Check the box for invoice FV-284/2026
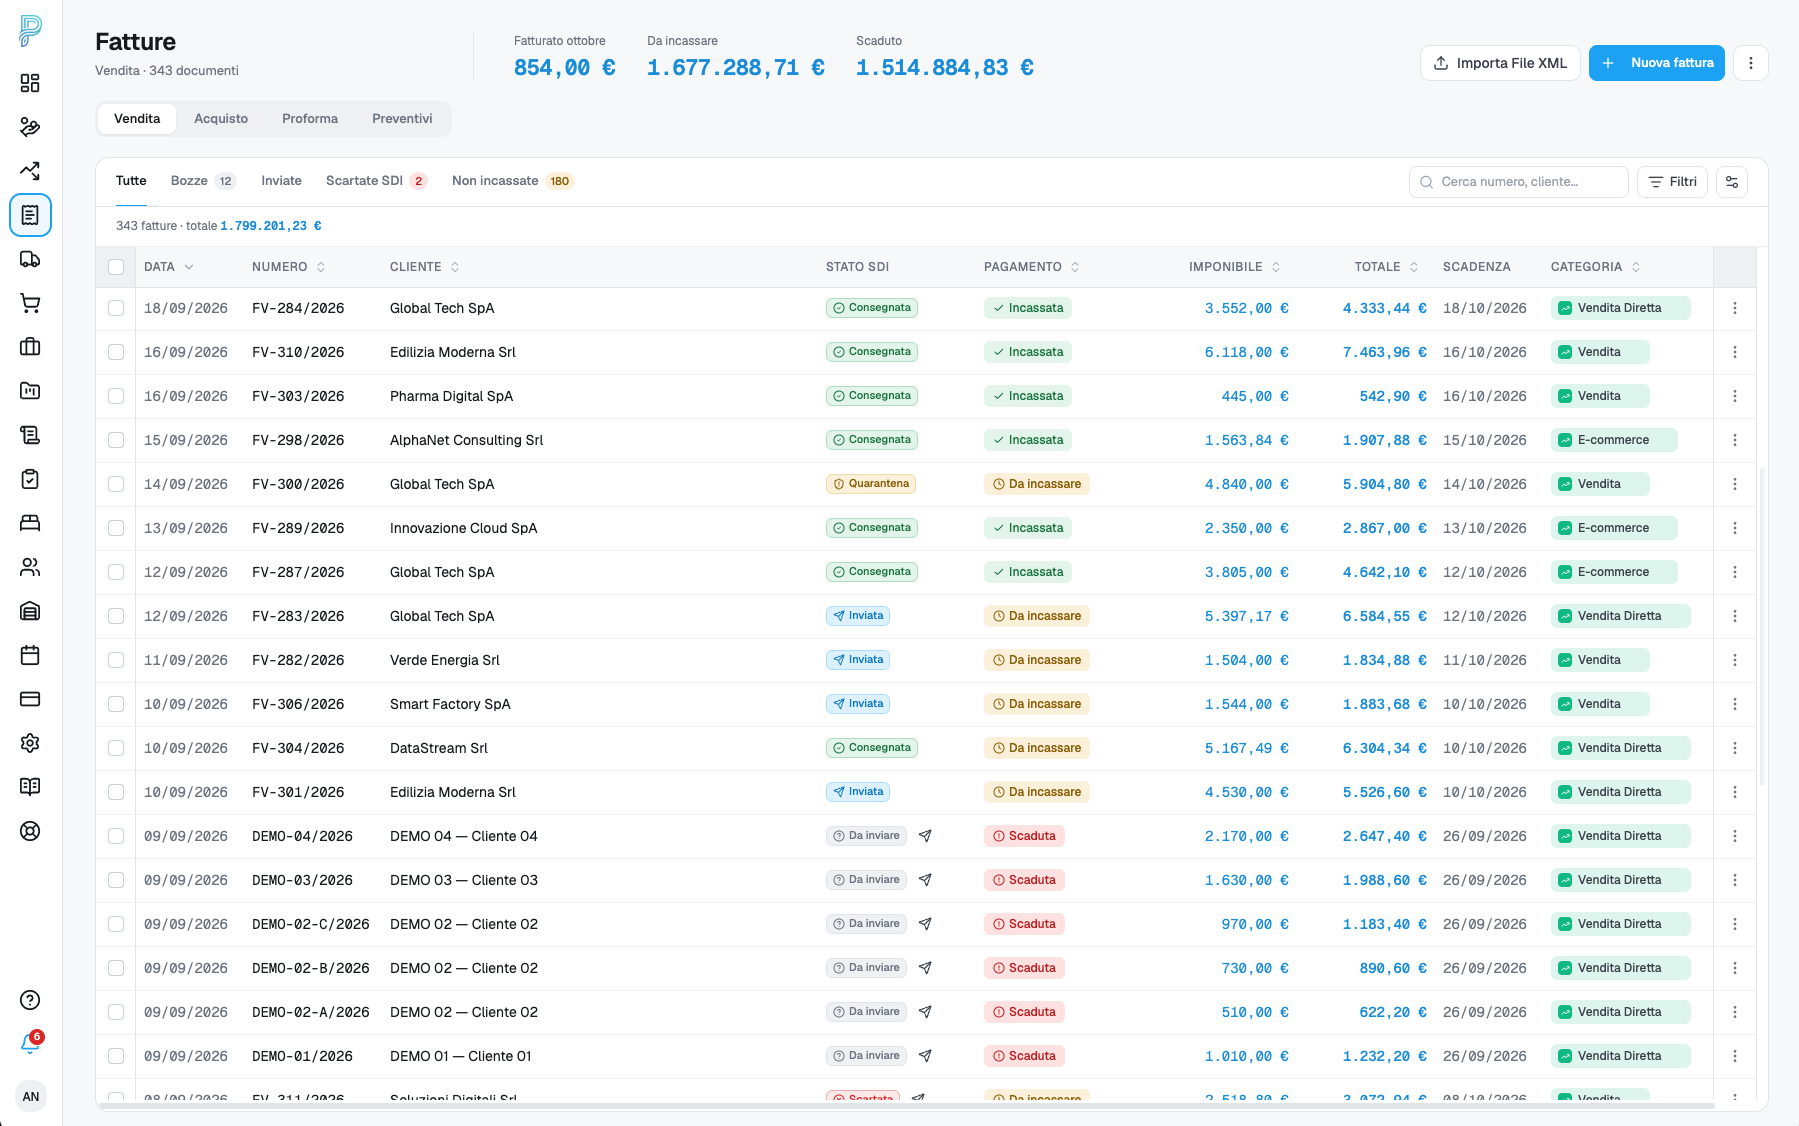Image resolution: width=1799 pixels, height=1126 pixels. coord(116,308)
